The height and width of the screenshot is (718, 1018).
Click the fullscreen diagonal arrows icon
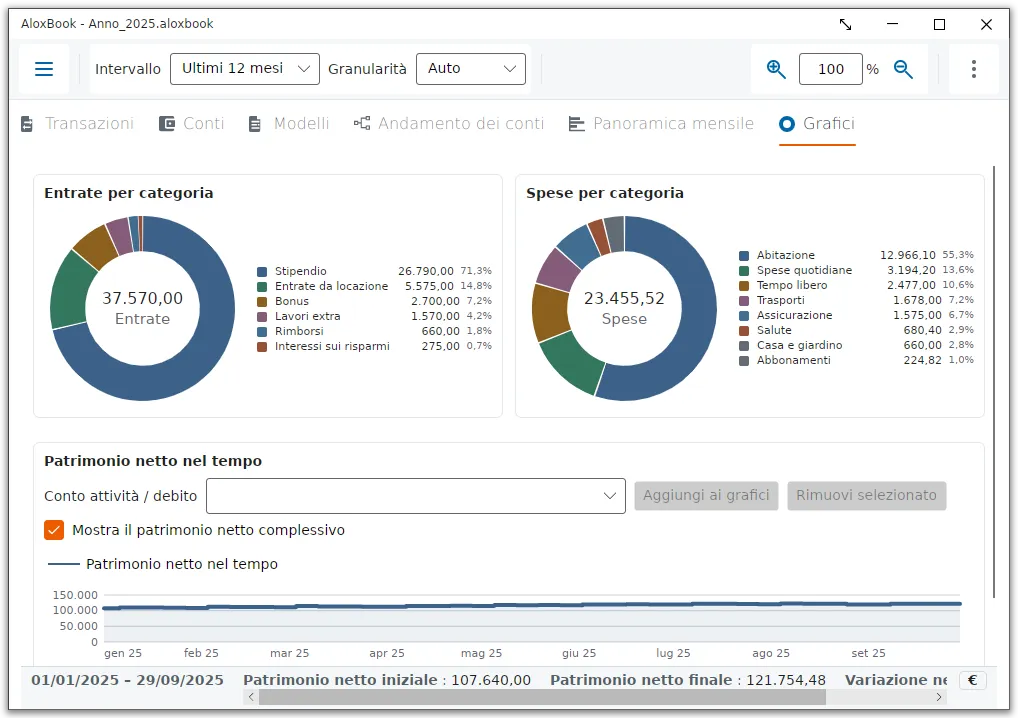click(845, 25)
